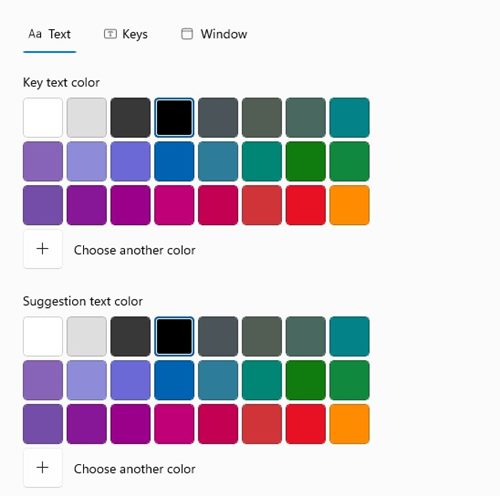Select royal blue swatch in Suggestion text color
Viewport: 500px width, 496px height.
pyautogui.click(x=174, y=380)
